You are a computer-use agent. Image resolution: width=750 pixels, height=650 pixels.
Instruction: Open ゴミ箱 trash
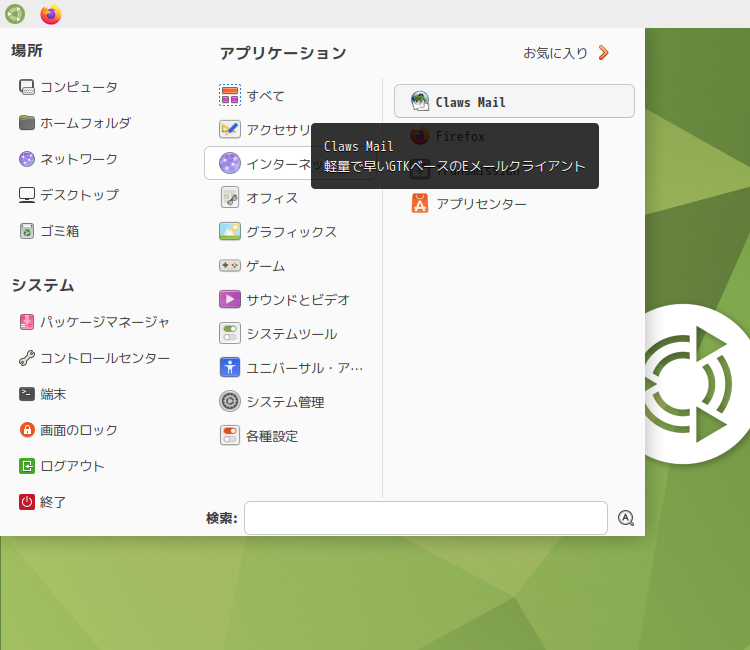tap(49, 231)
